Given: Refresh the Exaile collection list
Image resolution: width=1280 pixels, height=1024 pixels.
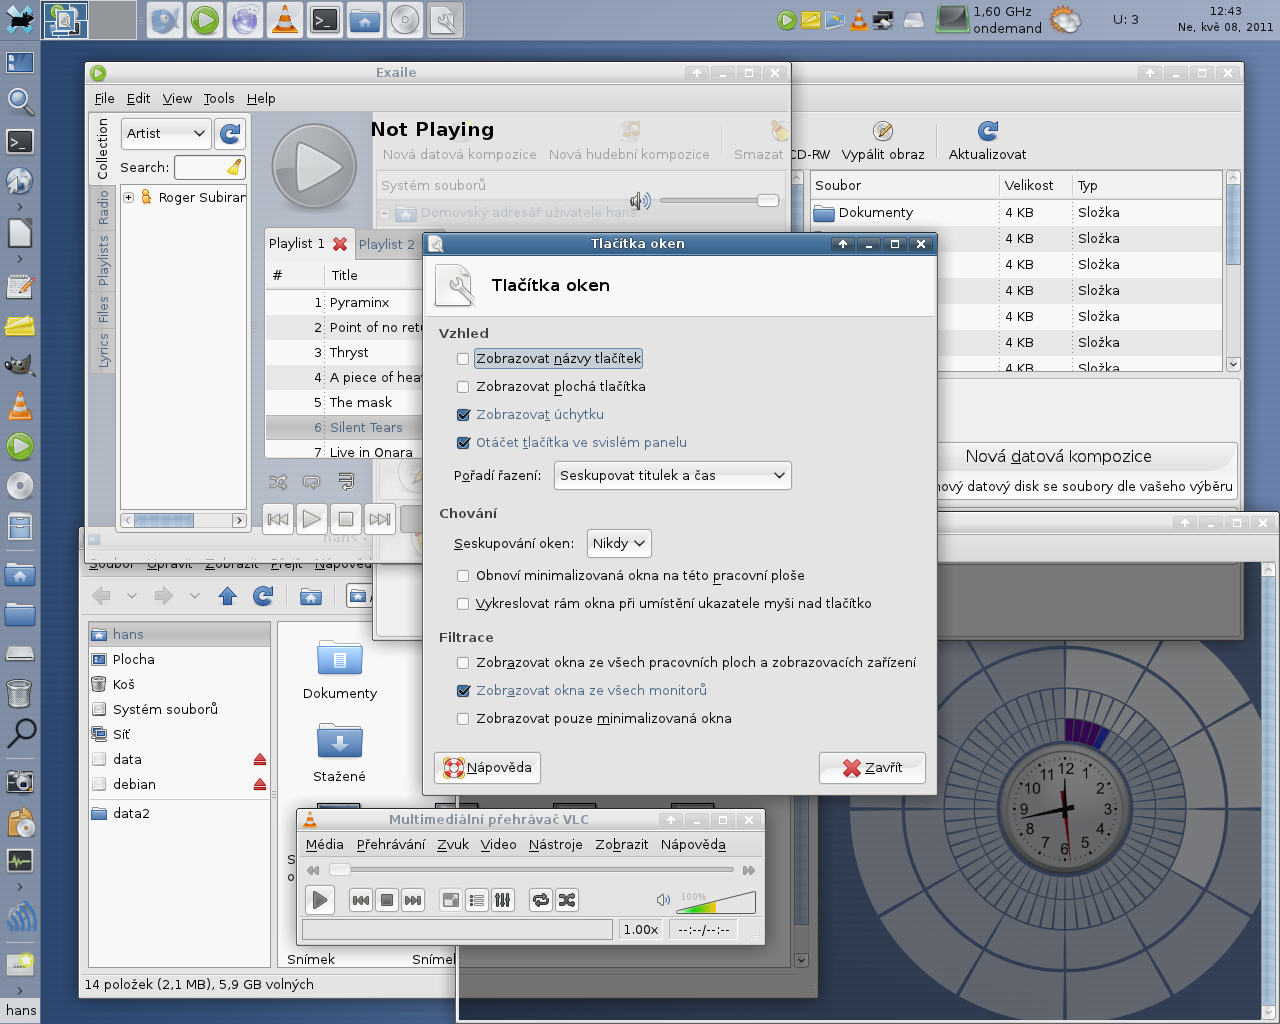Looking at the screenshot, I should pyautogui.click(x=230, y=133).
